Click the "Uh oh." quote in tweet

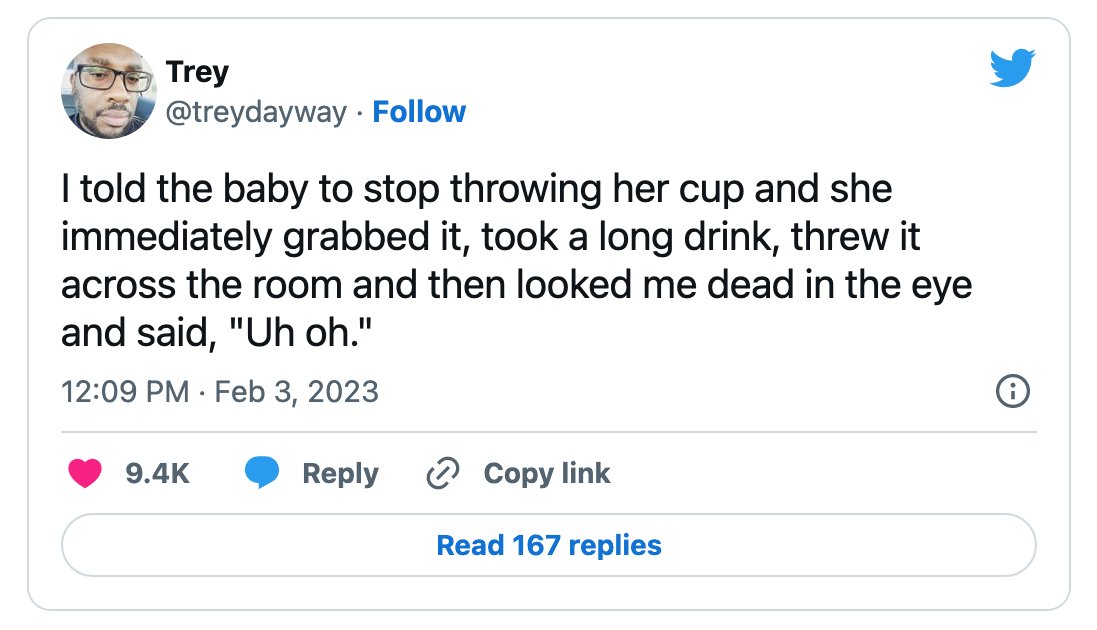coord(299,332)
